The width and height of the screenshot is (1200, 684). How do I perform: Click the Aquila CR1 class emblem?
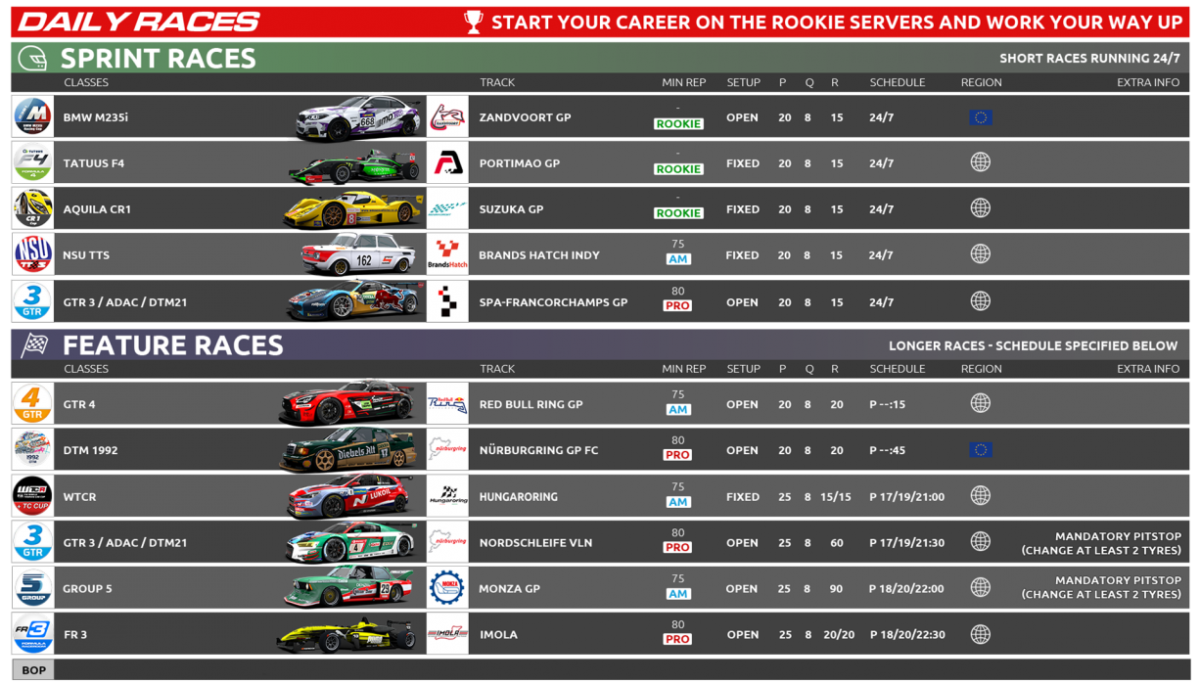[x=32, y=209]
